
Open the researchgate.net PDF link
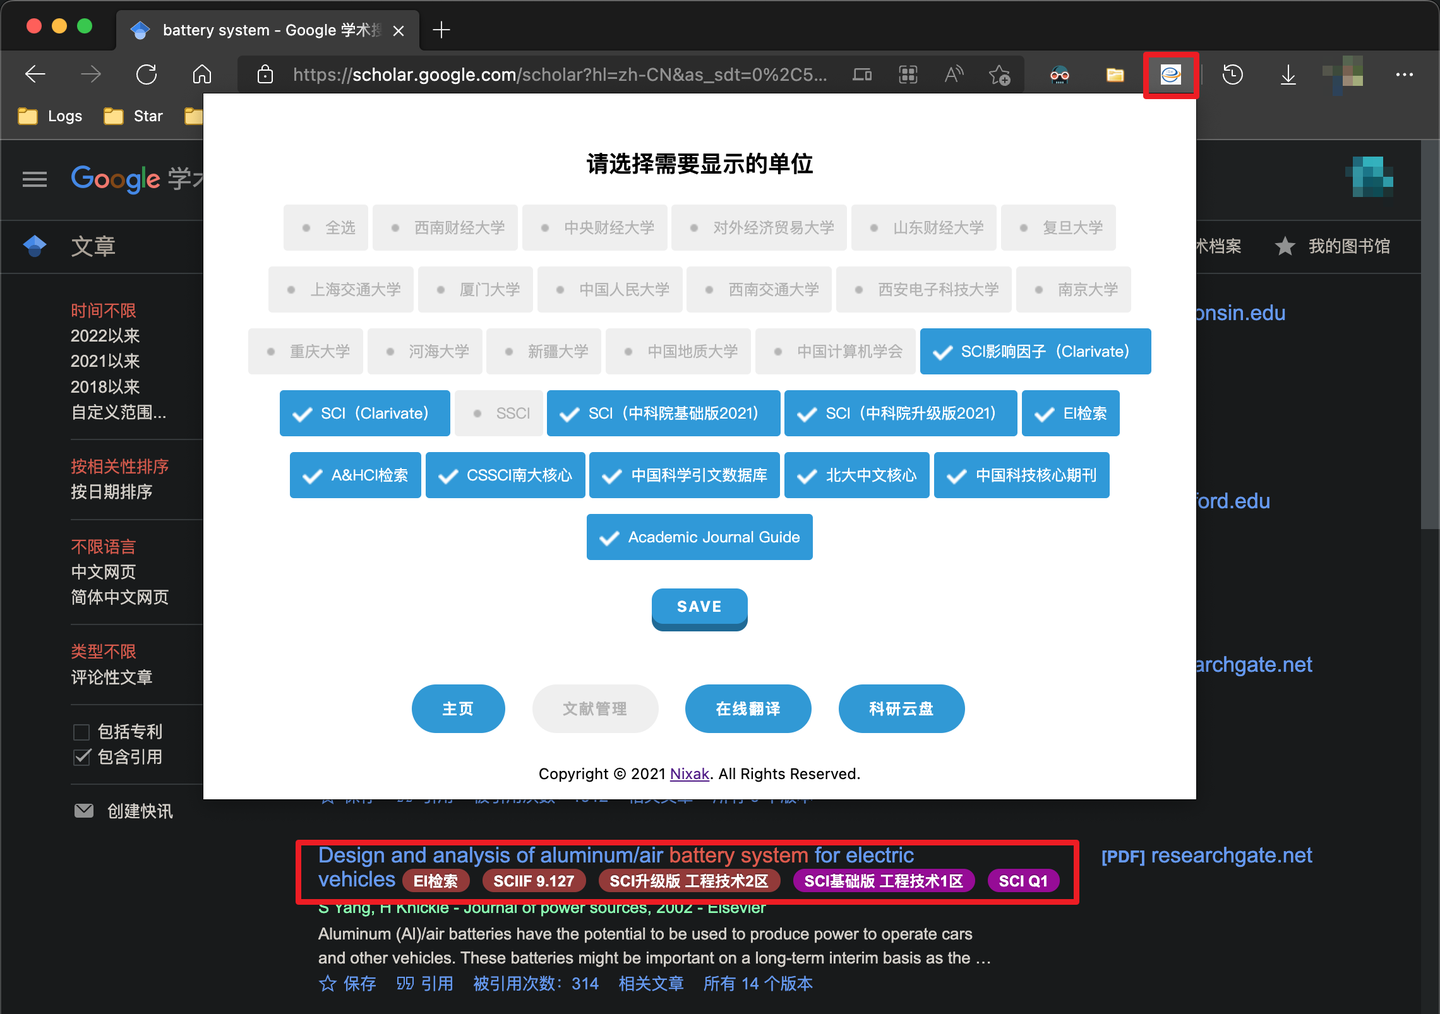pyautogui.click(x=1206, y=855)
